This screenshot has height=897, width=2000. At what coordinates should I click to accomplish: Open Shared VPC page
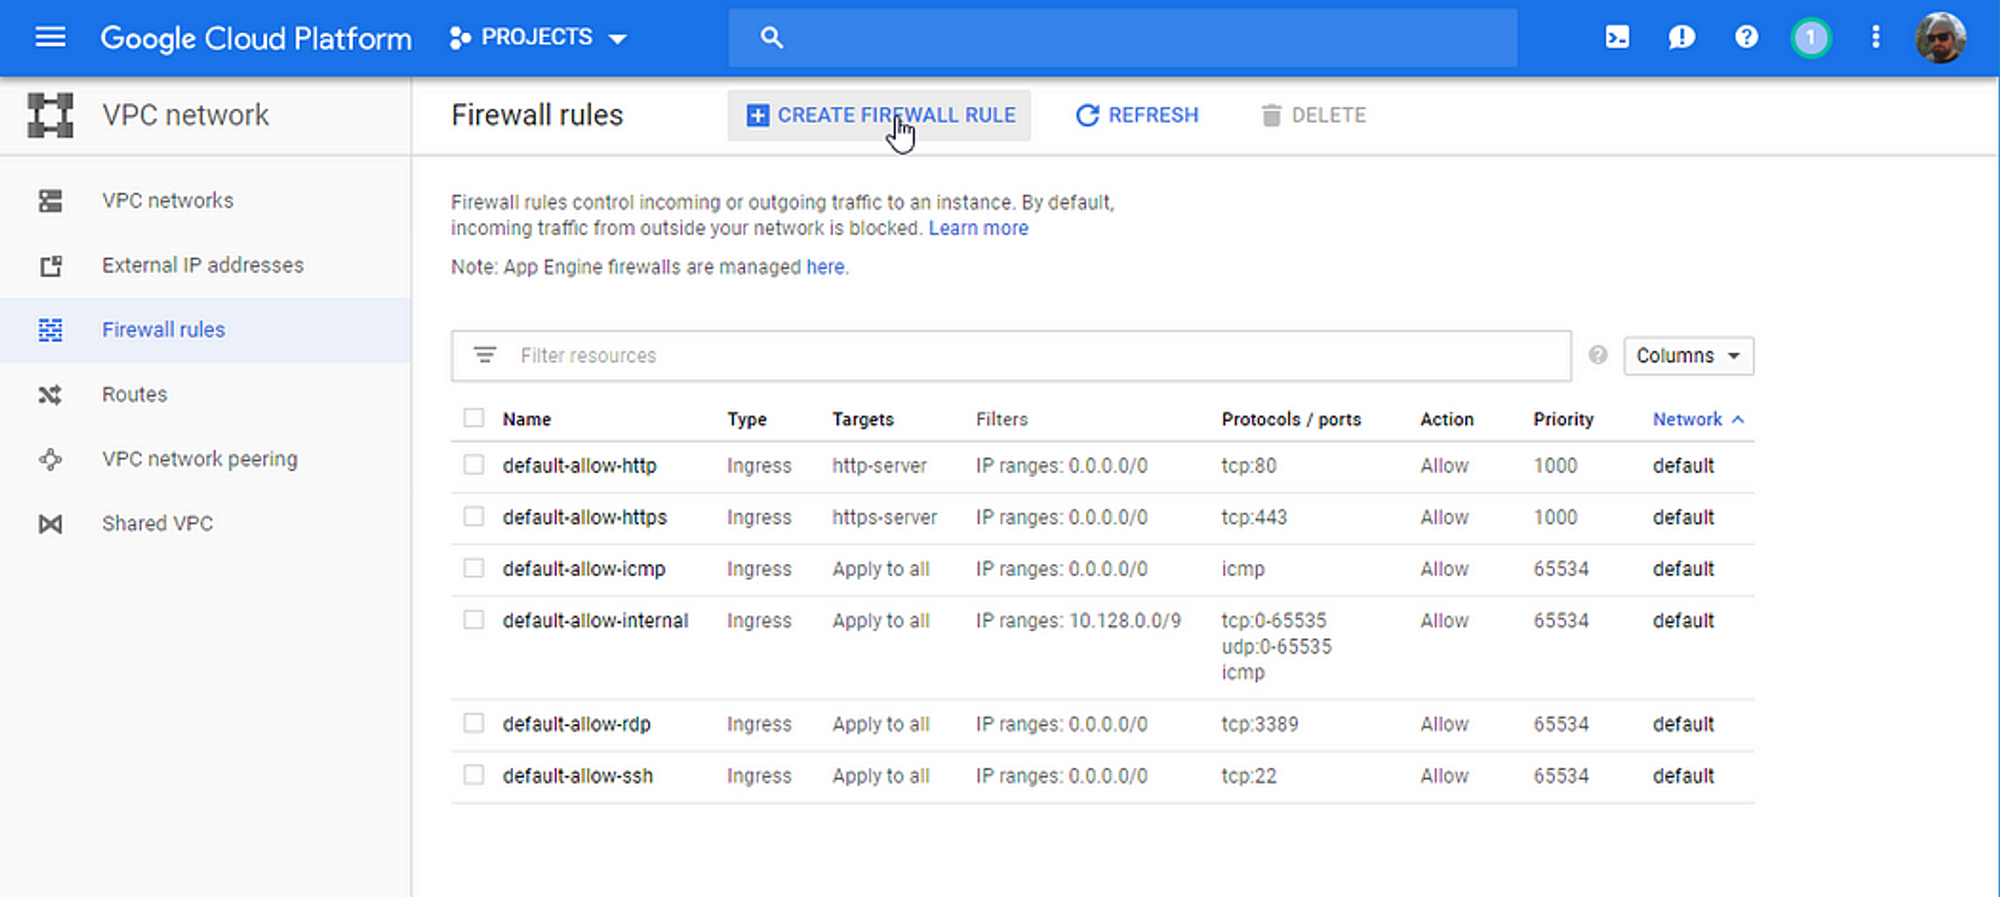158,523
